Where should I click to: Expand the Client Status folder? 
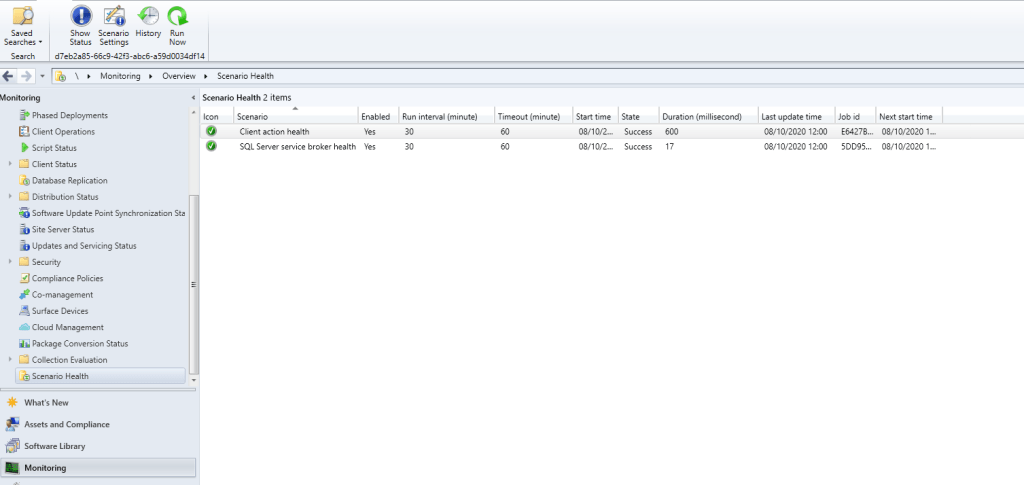[10, 164]
